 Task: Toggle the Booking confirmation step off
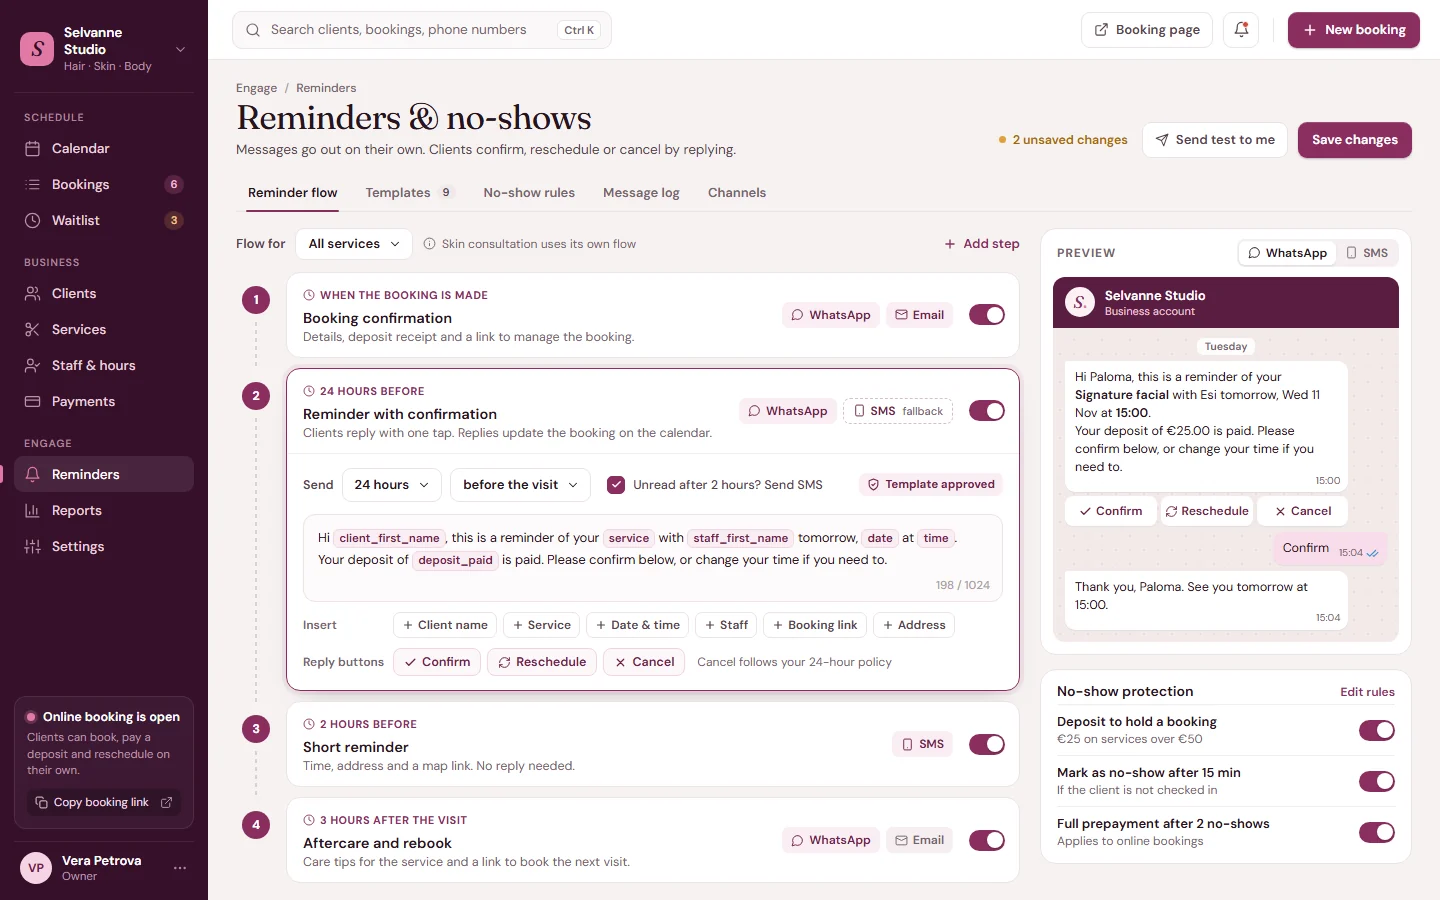(x=987, y=315)
